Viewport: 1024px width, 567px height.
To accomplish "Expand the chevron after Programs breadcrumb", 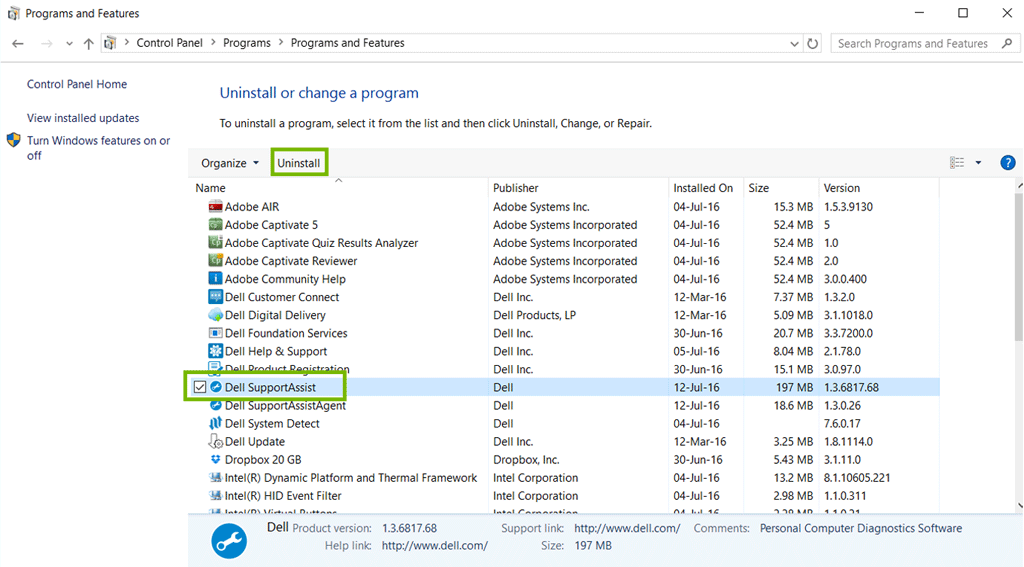I will coord(281,42).
